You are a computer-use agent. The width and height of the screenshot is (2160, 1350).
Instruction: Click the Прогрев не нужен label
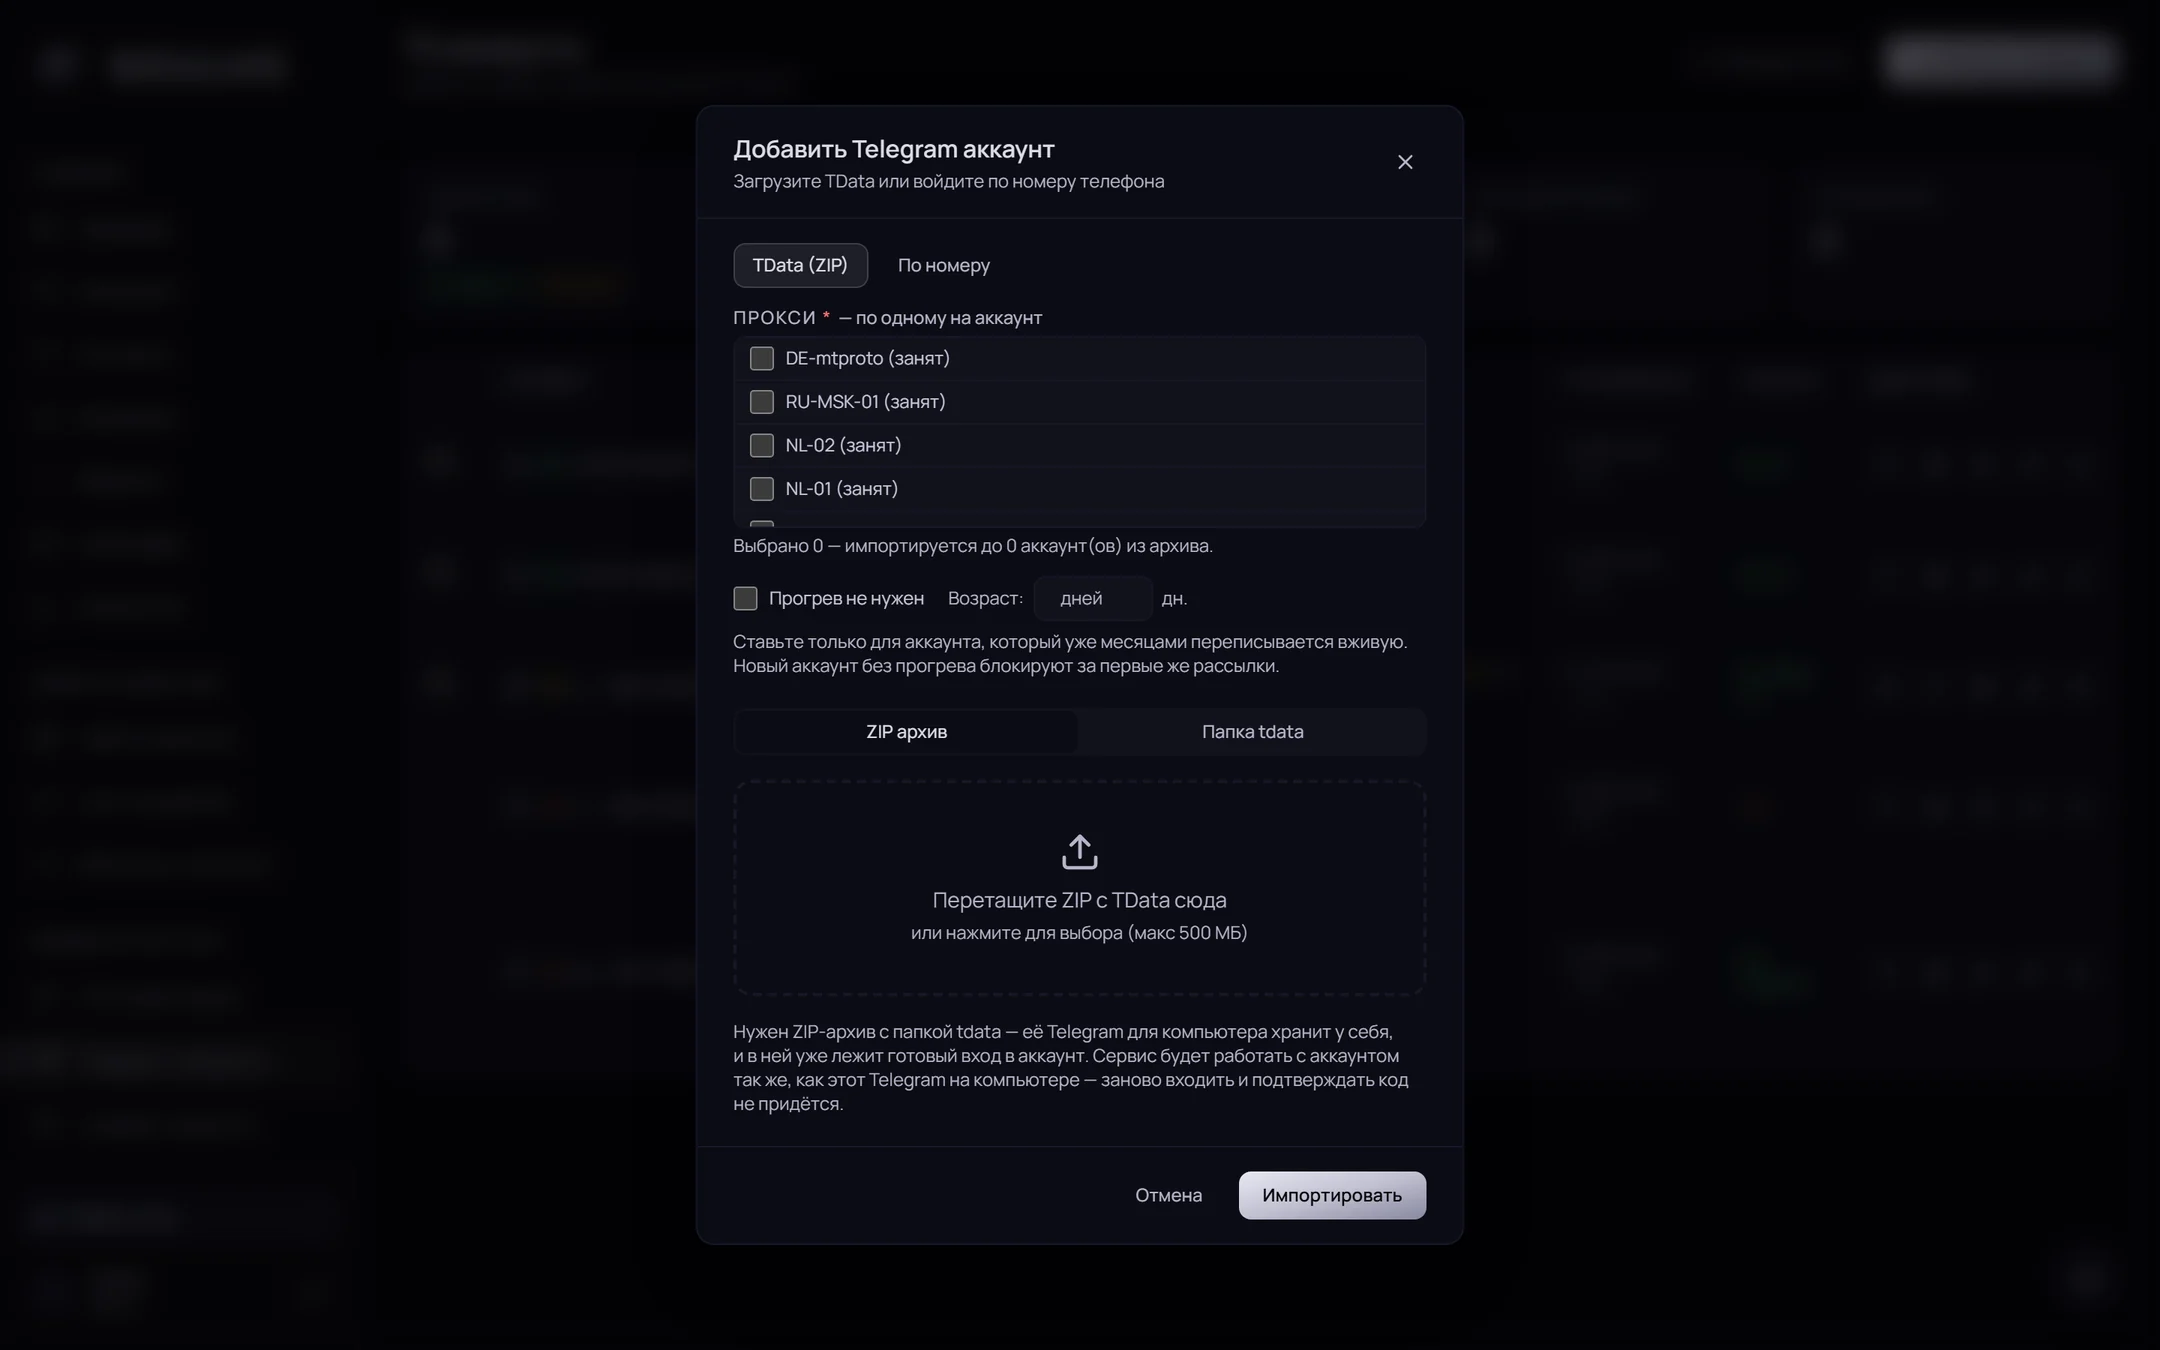[x=846, y=598]
